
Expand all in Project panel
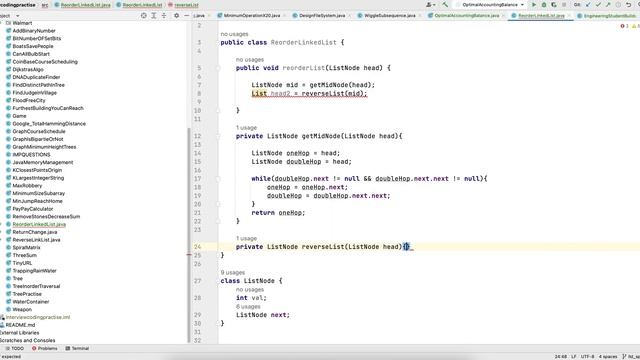click(x=154, y=16)
